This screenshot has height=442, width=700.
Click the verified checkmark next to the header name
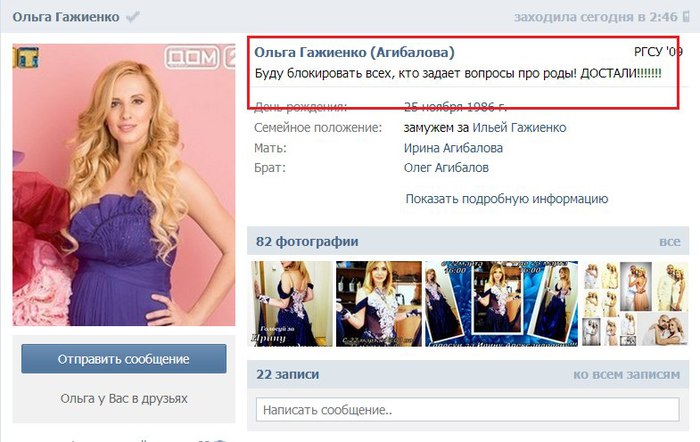pyautogui.click(x=133, y=17)
